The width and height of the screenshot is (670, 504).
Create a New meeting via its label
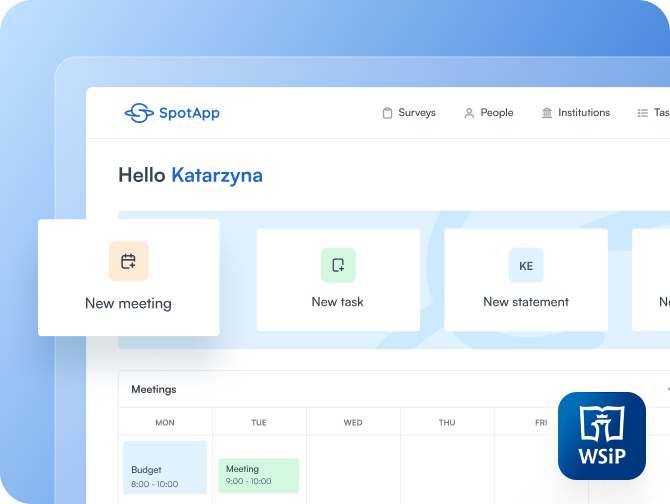coord(128,303)
